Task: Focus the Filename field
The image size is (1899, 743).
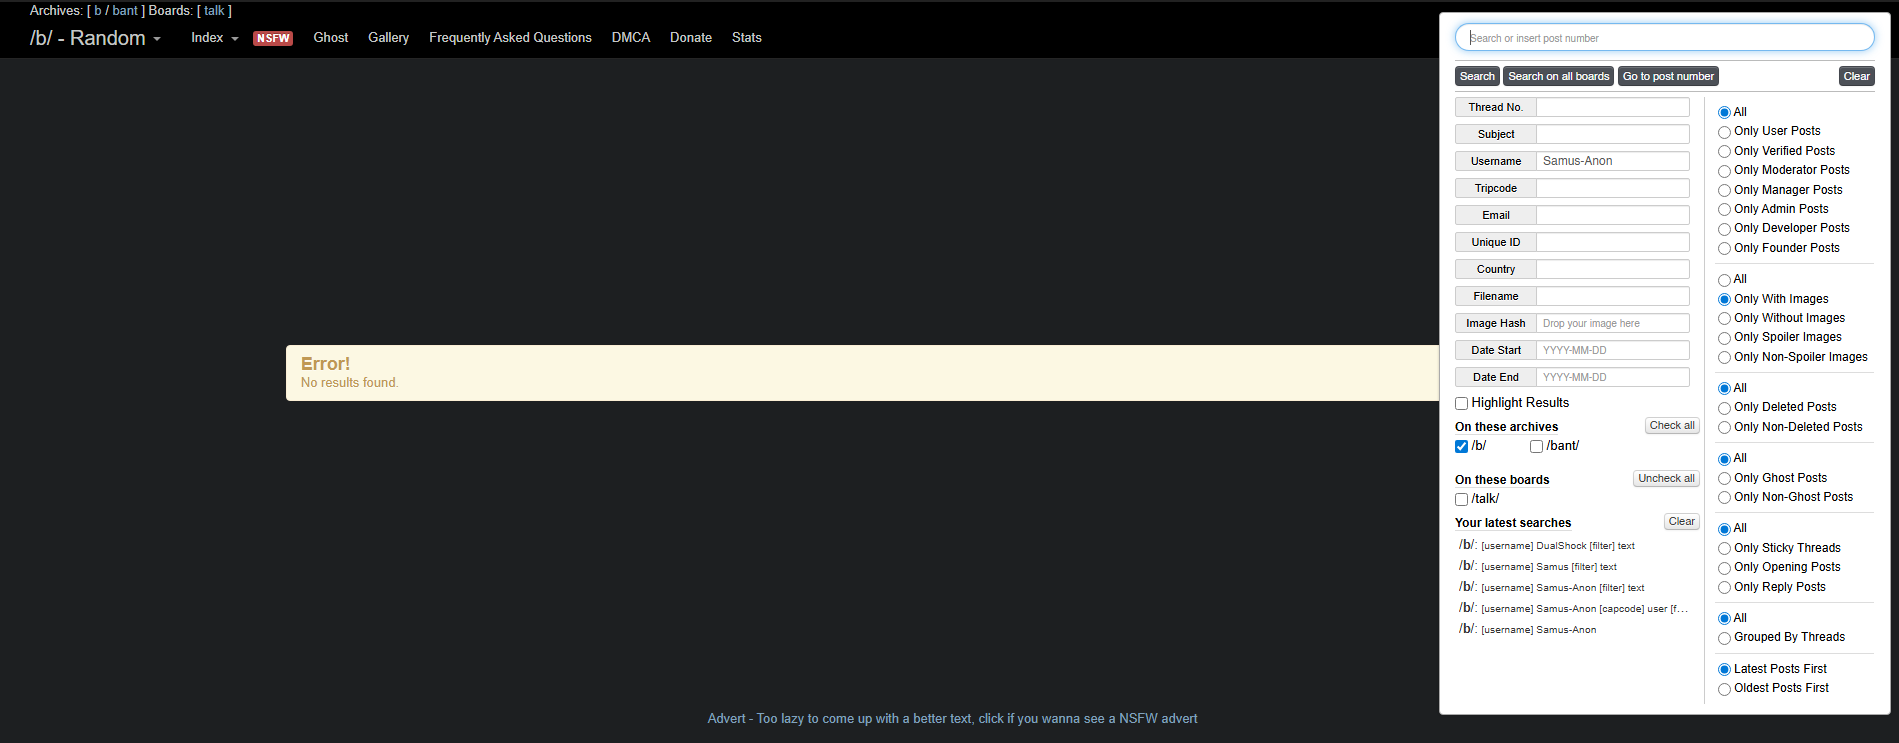Action: point(1613,296)
